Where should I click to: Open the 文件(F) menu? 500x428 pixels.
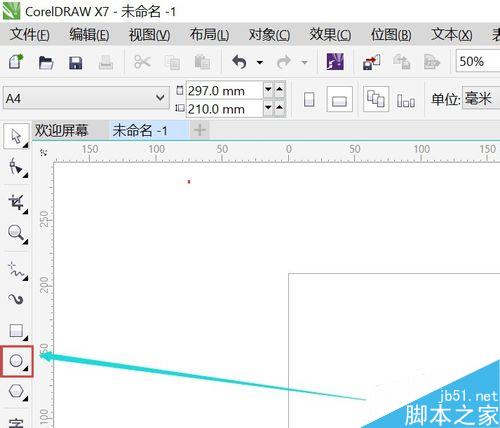tap(30, 34)
